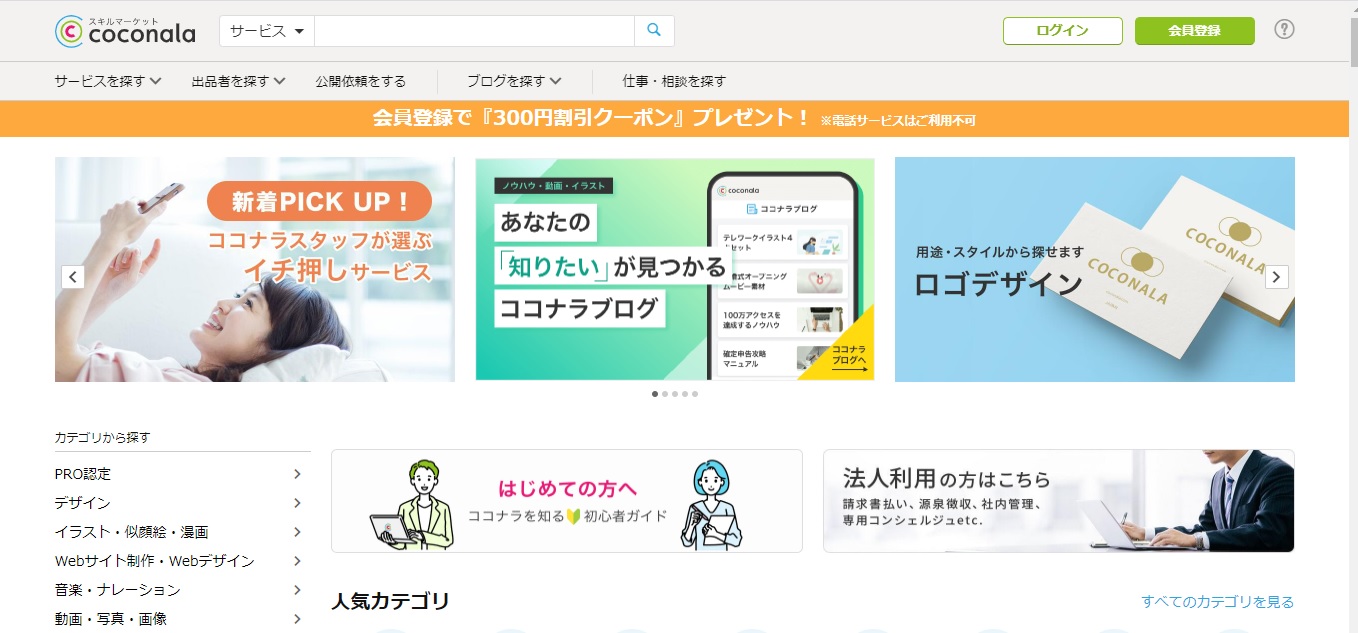The height and width of the screenshot is (633, 1358).
Task: Select the third carousel dot
Action: (x=675, y=394)
